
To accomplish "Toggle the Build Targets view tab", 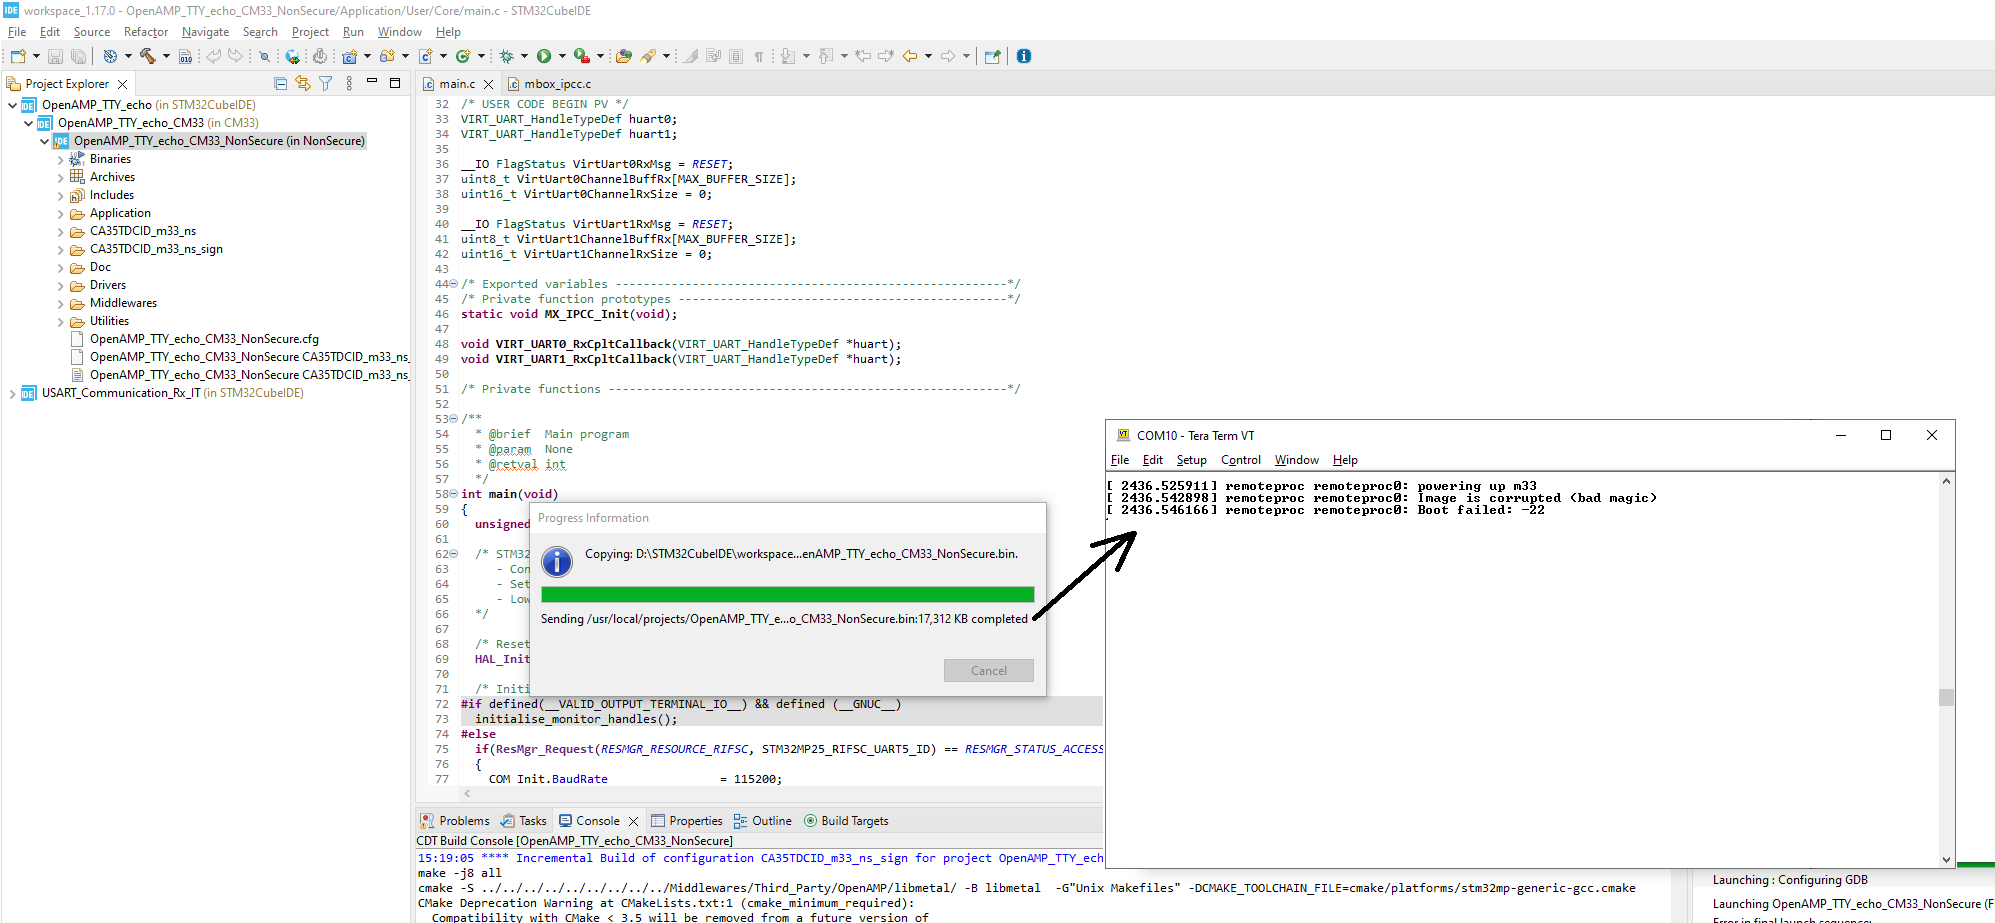I will (x=846, y=820).
